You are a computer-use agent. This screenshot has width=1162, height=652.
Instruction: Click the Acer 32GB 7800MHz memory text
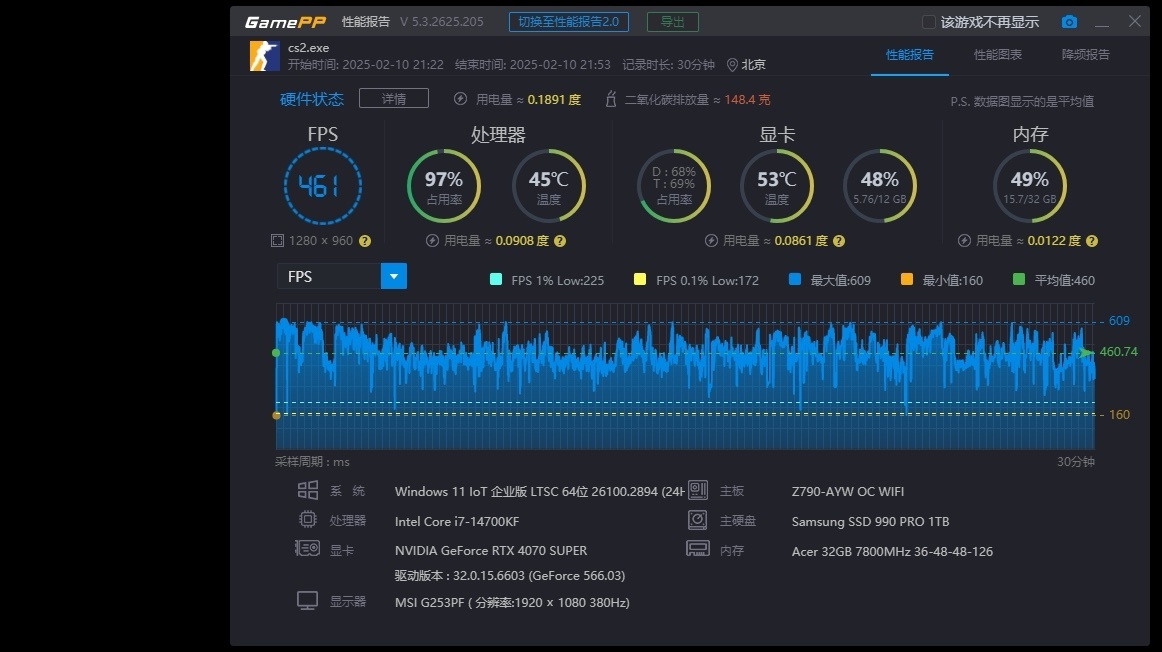892,551
